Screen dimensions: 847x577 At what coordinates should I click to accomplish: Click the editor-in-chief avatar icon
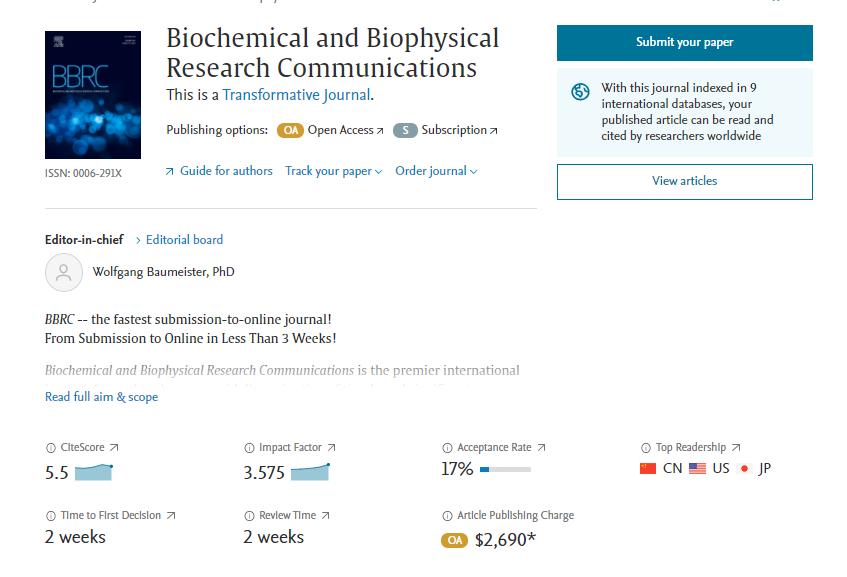click(63, 272)
